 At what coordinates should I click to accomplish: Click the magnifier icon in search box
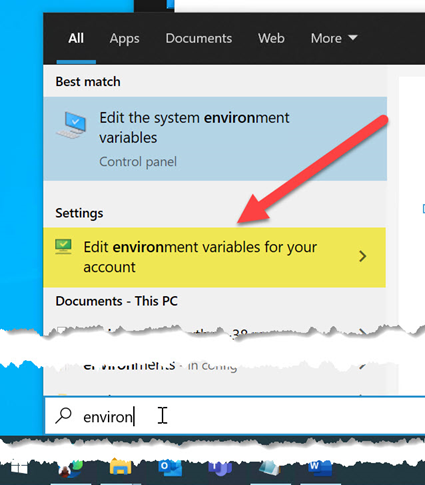pos(63,416)
